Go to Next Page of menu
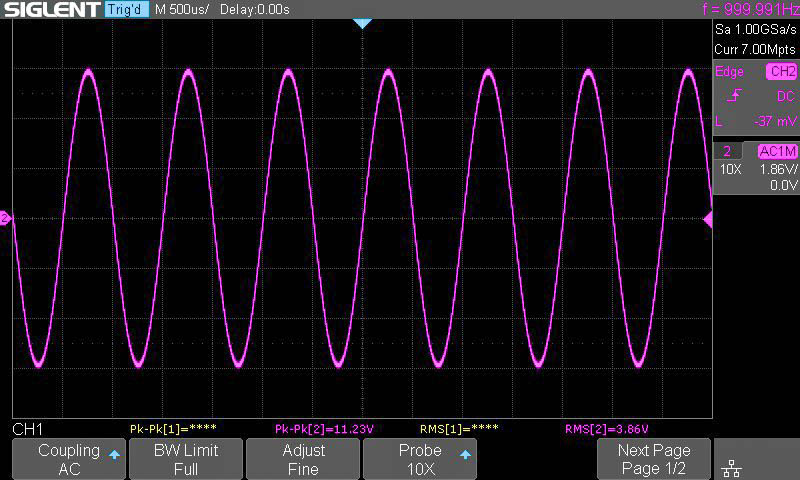 point(654,459)
